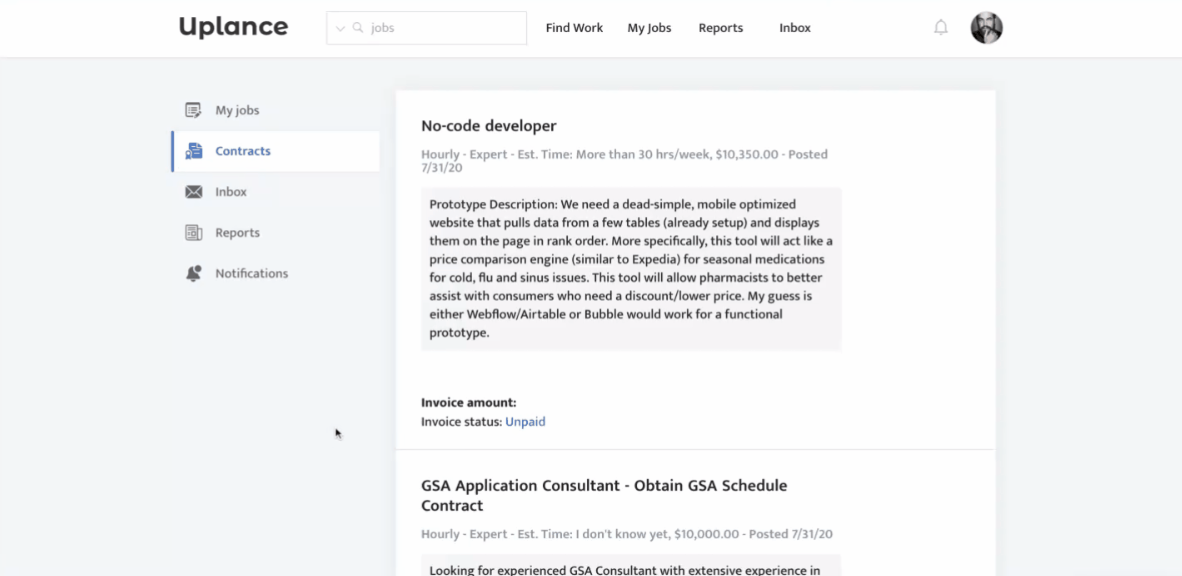The height and width of the screenshot is (576, 1182).
Task: Open the profile avatar menu
Action: pyautogui.click(x=986, y=28)
